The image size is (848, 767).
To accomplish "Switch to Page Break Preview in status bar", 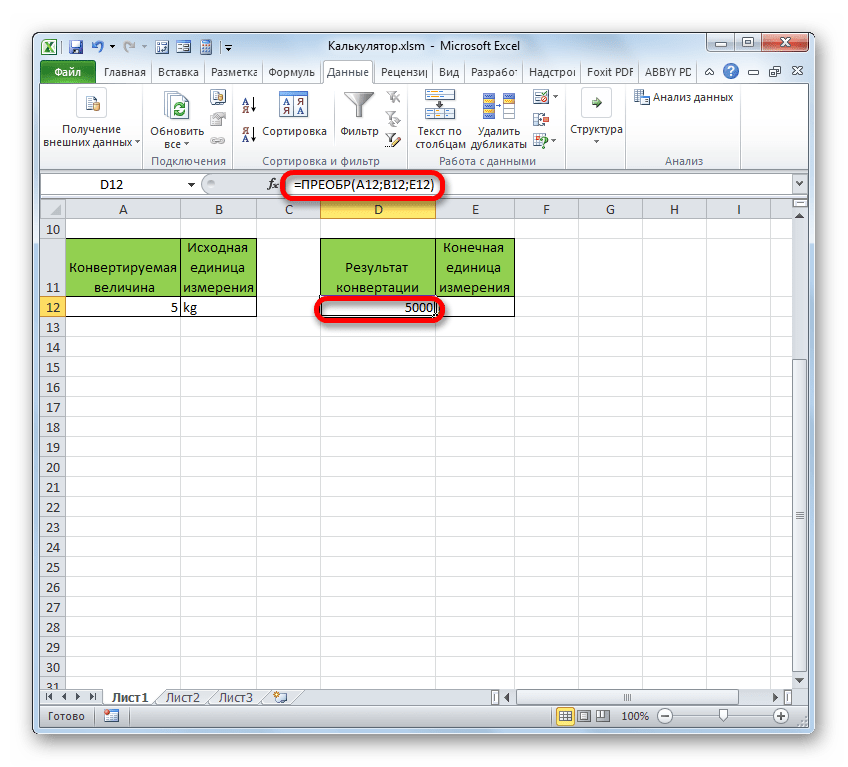I will click(603, 716).
